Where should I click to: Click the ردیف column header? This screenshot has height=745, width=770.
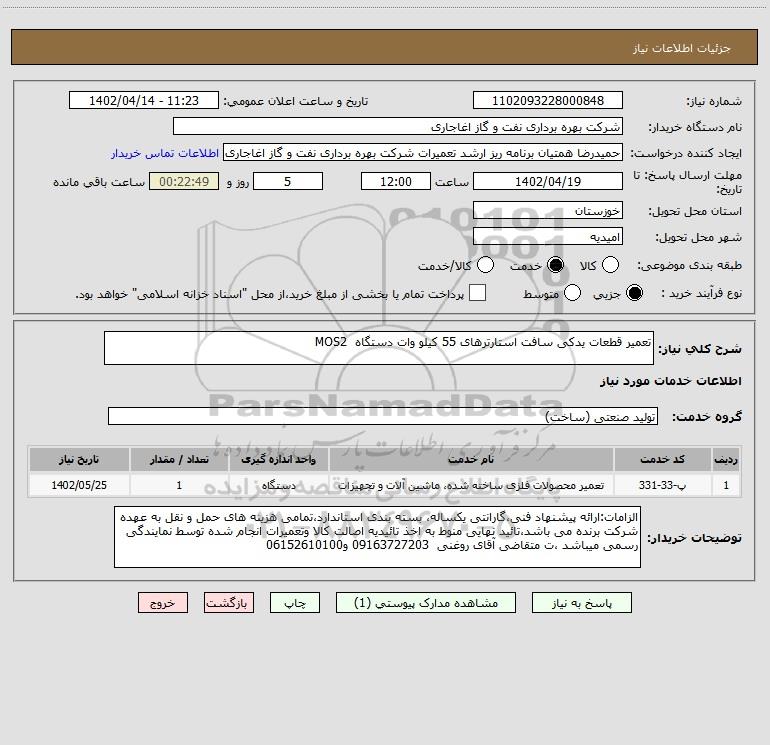click(x=726, y=459)
